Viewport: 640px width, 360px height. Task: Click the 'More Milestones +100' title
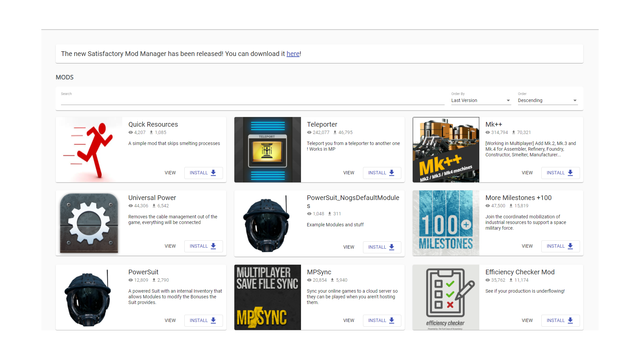518,198
